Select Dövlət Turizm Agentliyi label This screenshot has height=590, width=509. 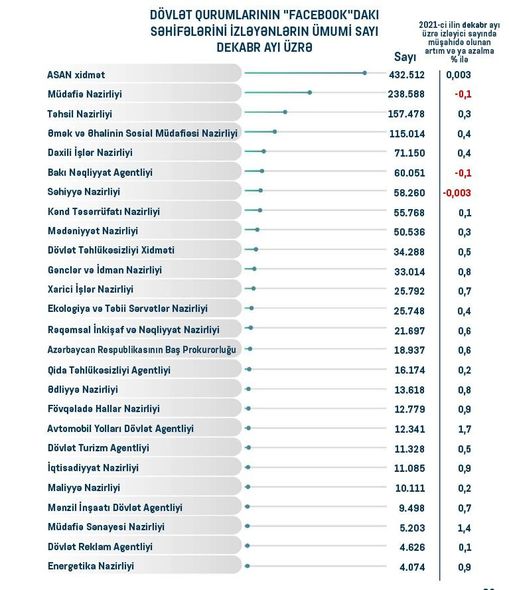tap(98, 448)
